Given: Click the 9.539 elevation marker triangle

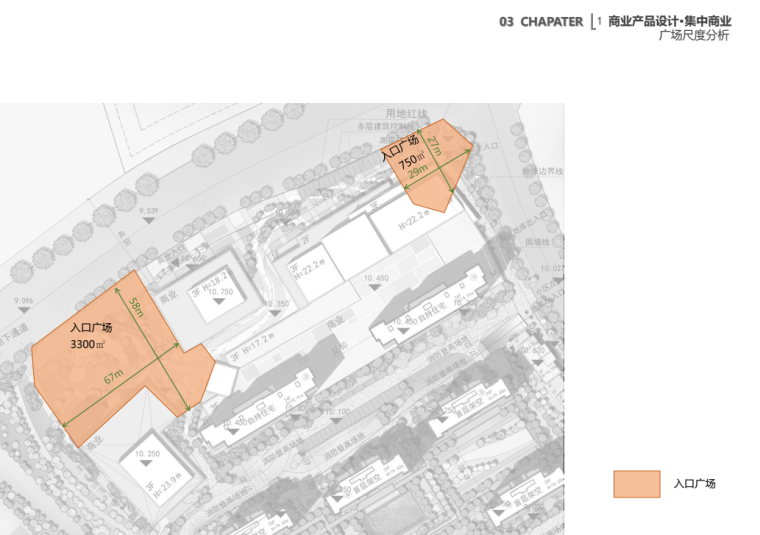Looking at the screenshot, I should click(149, 220).
